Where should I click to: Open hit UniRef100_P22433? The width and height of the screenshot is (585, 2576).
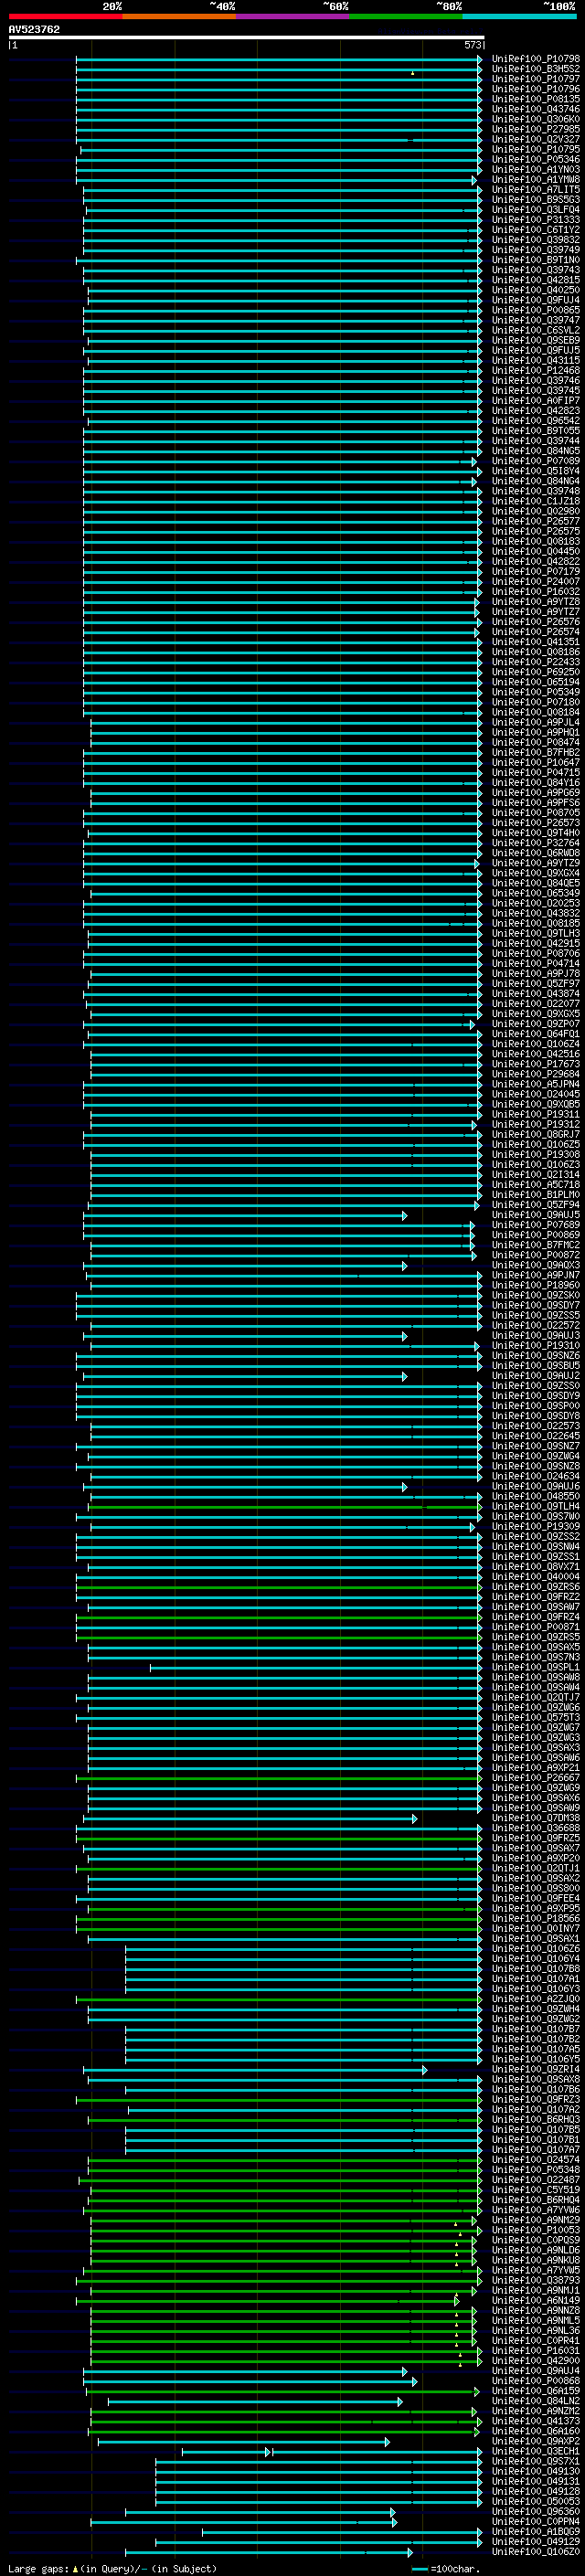(535, 662)
